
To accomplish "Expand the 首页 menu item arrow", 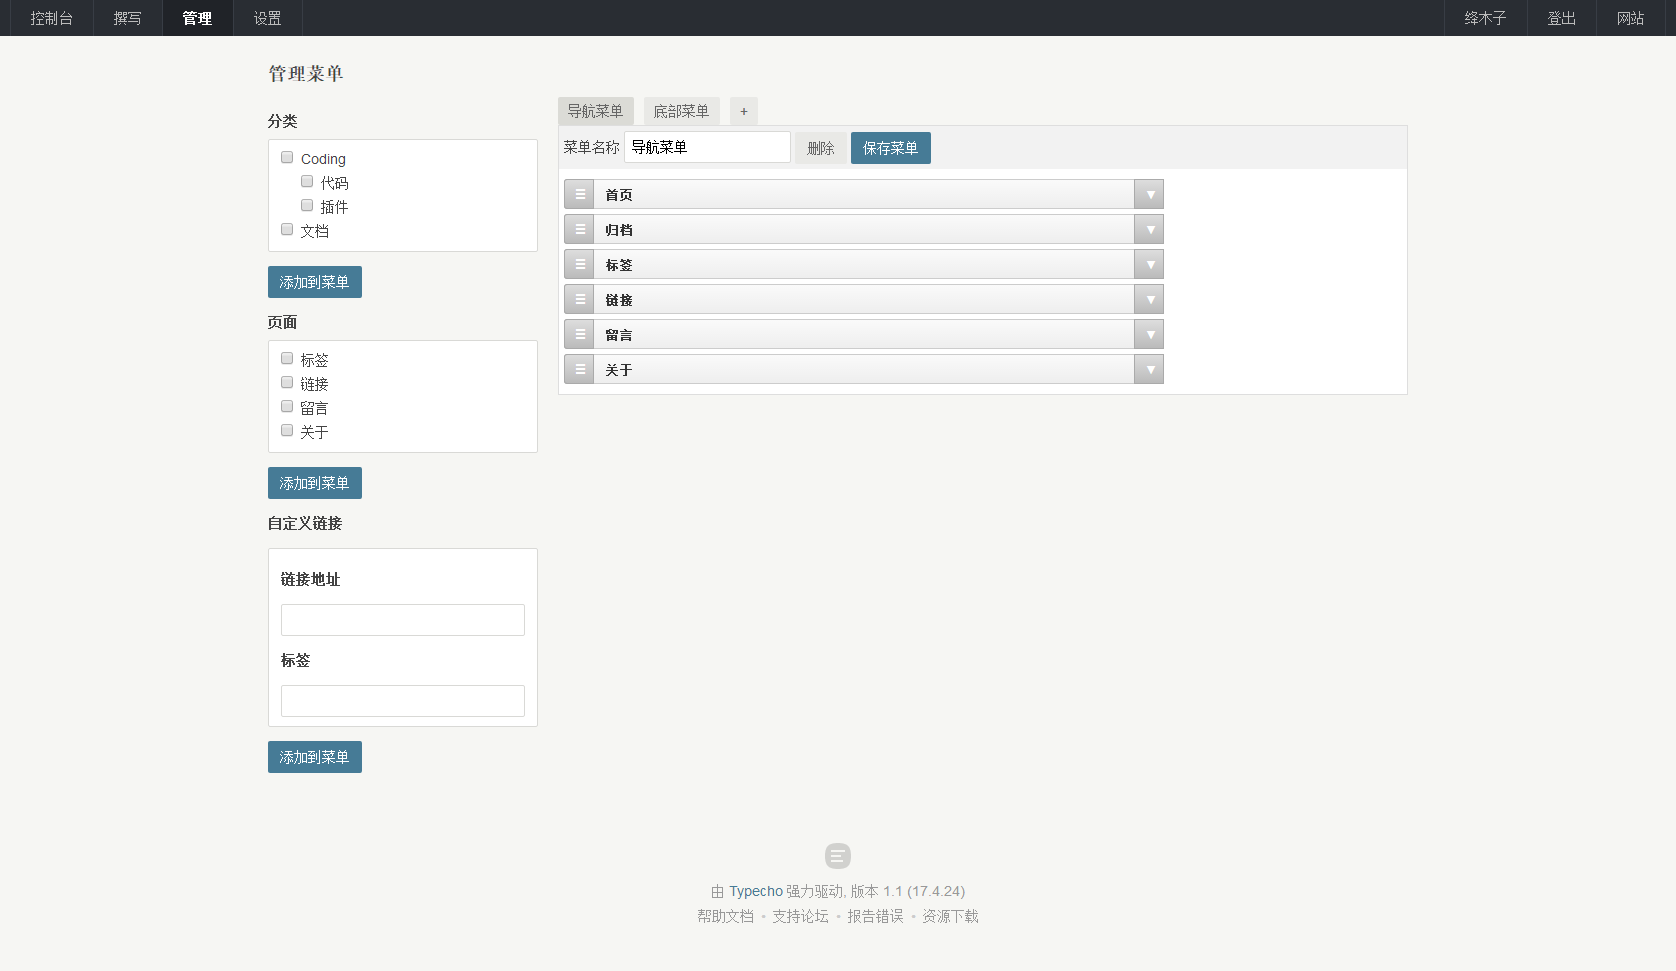I will (x=1149, y=194).
